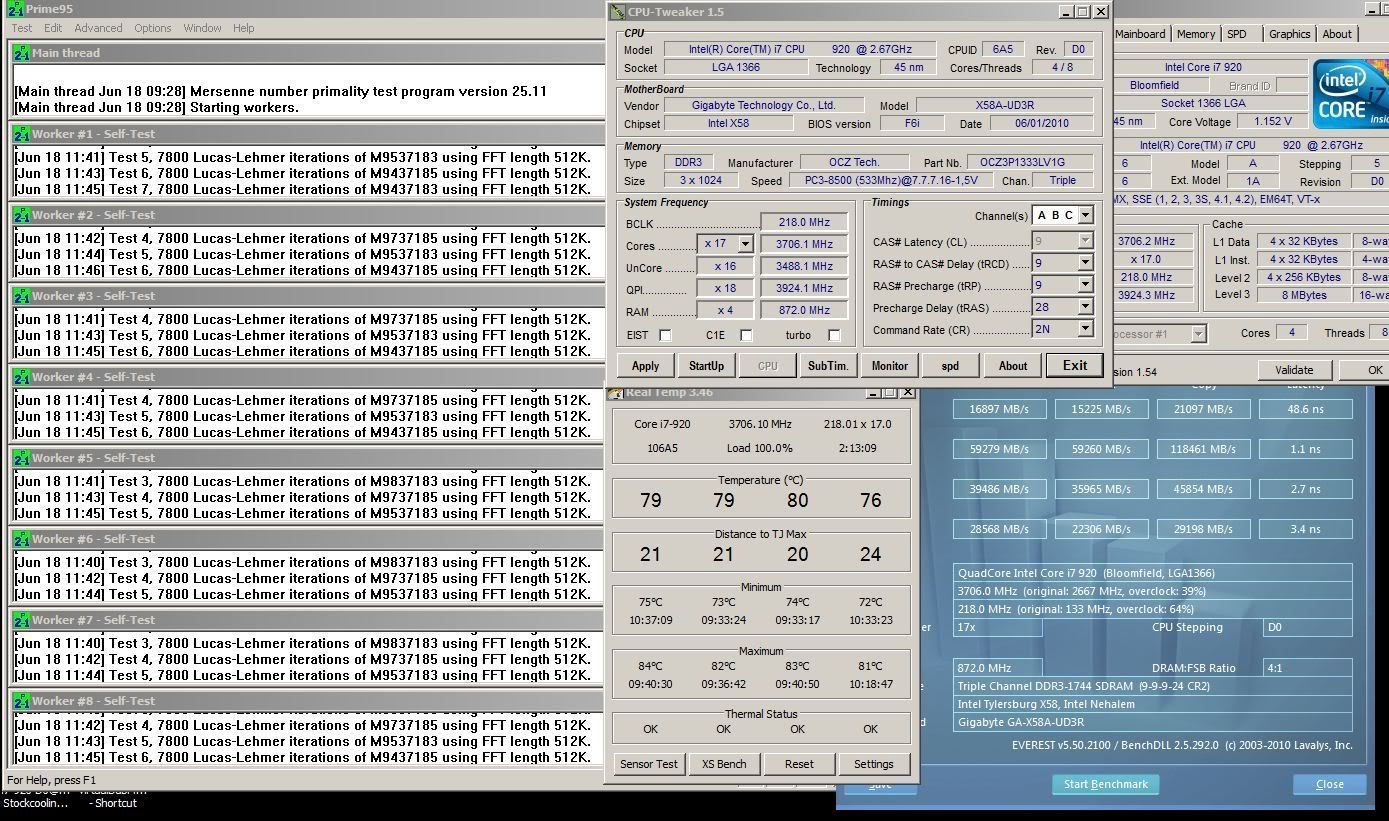Click Reset button in Real Temp
Viewport: 1389px width, 821px height.
click(x=799, y=764)
